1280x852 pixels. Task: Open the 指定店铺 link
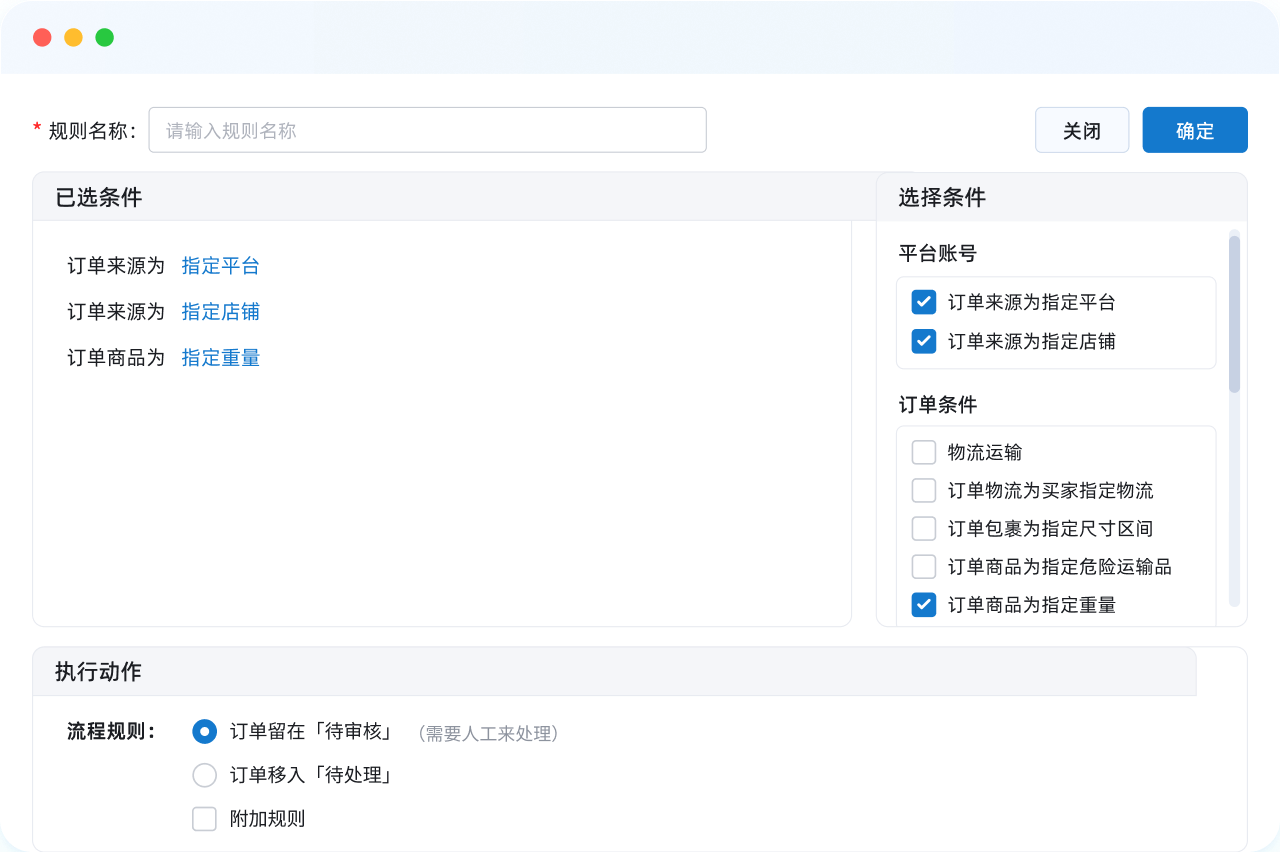tap(221, 312)
